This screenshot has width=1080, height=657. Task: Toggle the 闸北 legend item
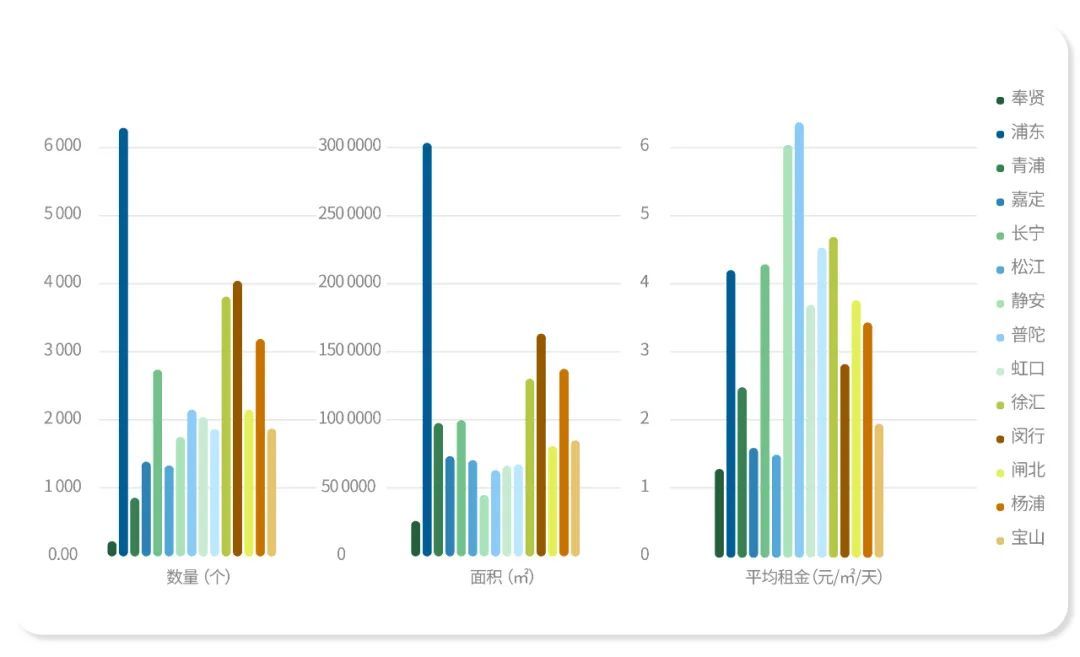(x=1020, y=470)
